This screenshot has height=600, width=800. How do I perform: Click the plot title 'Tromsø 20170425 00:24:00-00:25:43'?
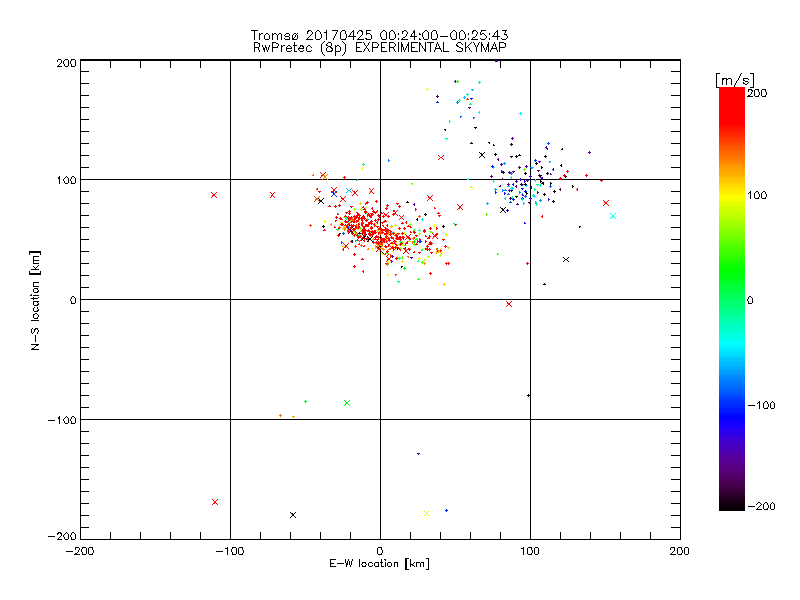pyautogui.click(x=379, y=35)
